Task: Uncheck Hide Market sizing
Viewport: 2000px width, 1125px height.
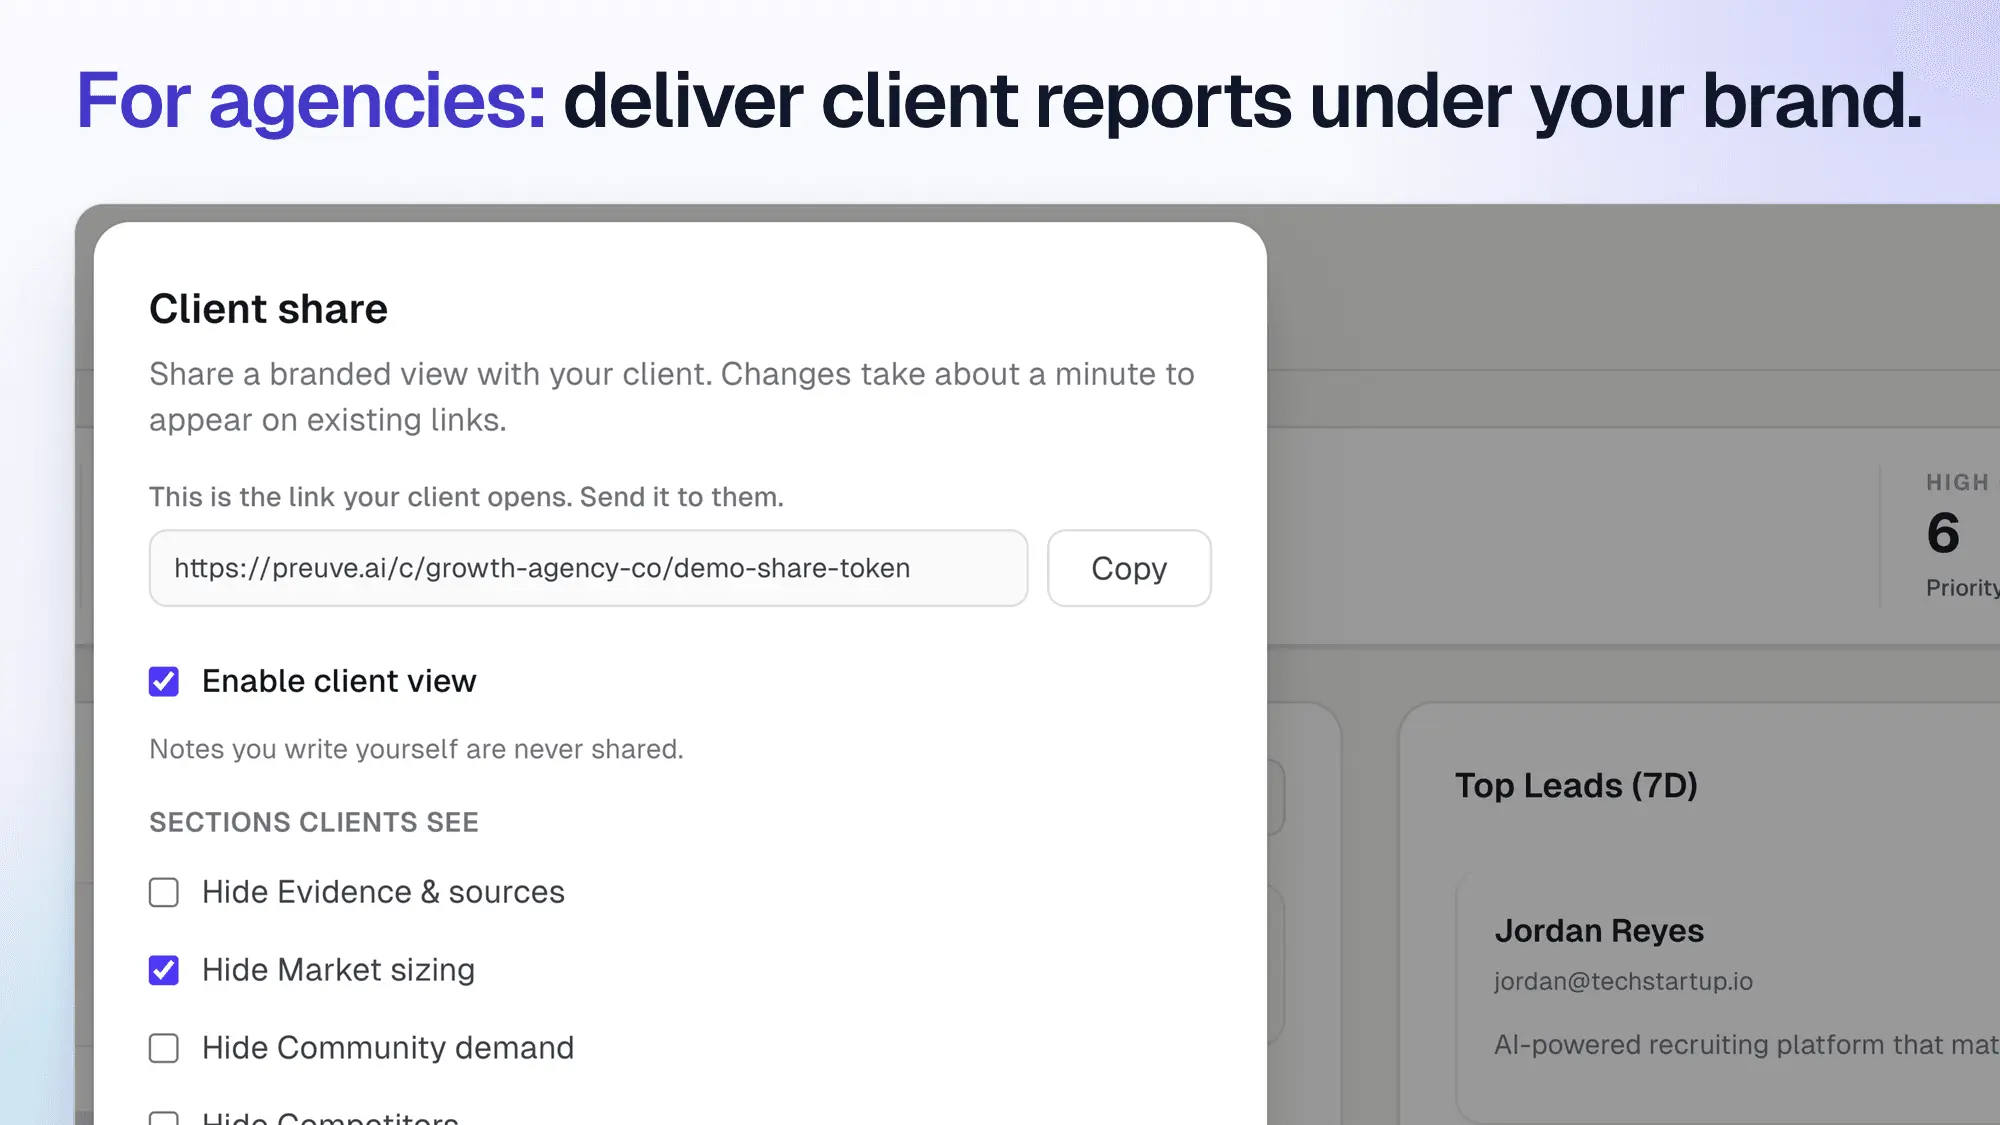Action: click(x=164, y=970)
